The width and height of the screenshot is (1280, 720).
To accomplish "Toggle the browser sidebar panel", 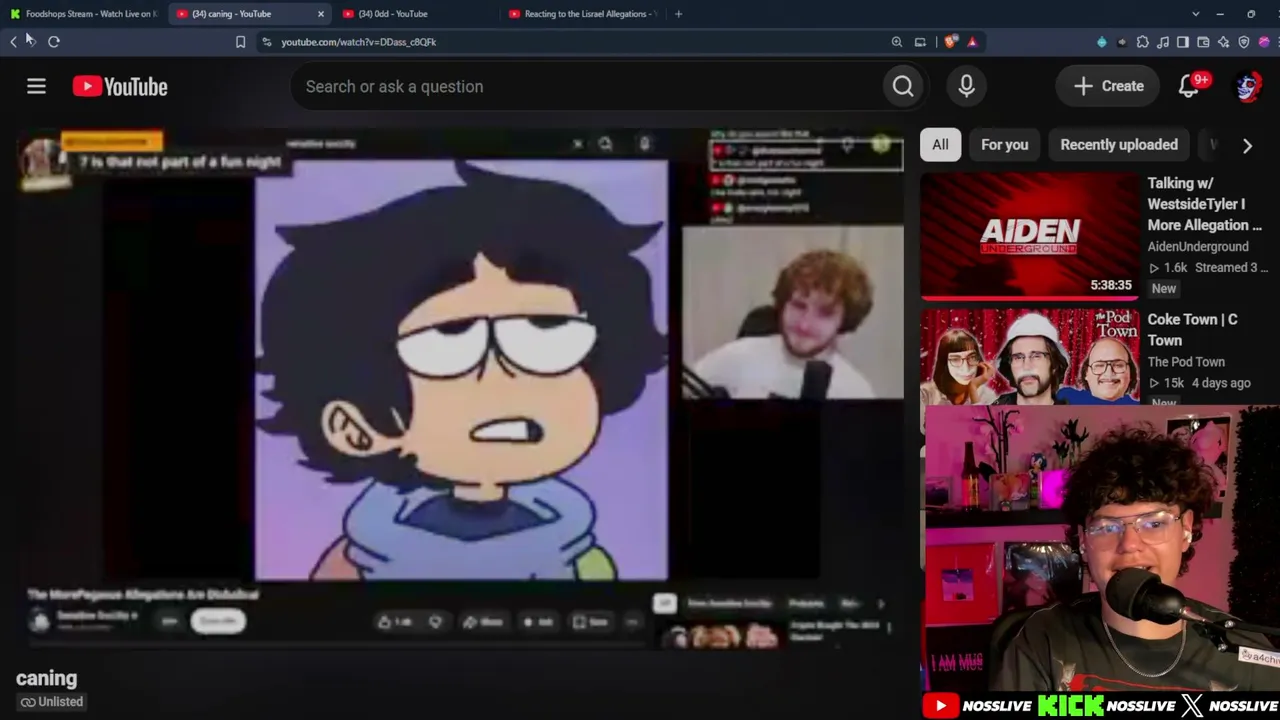I will pos(1183,42).
